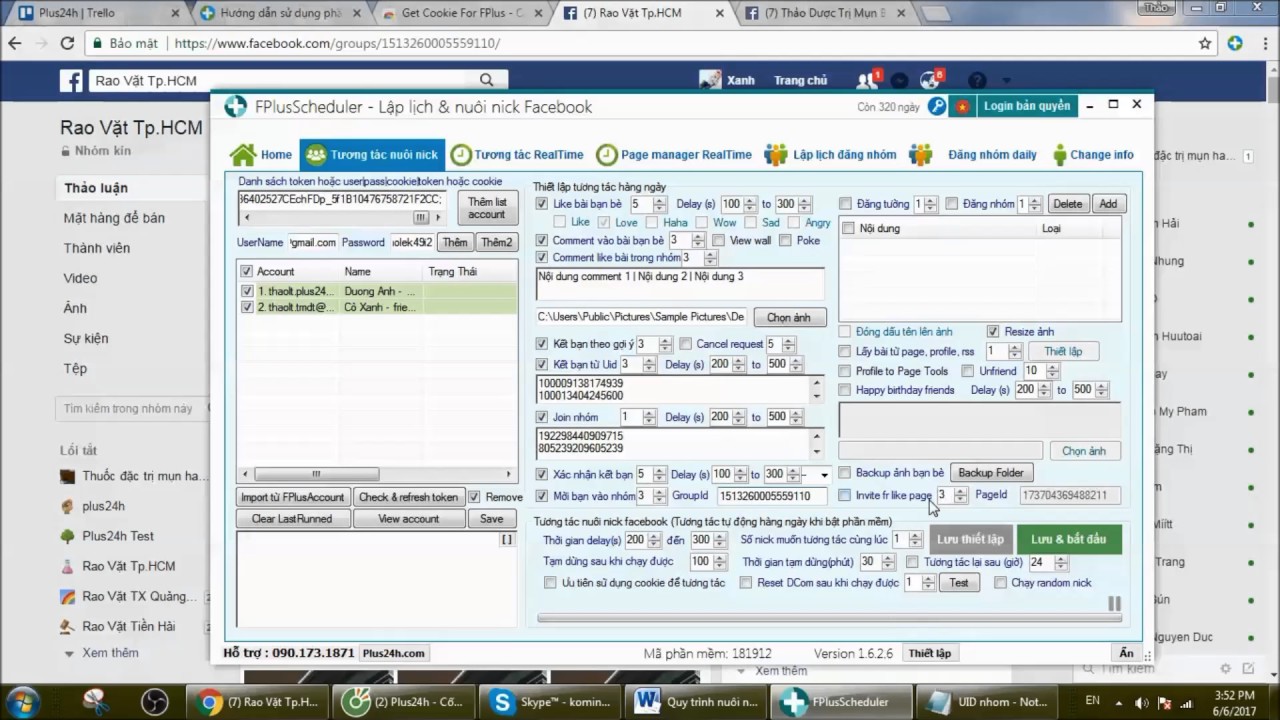Click the Tương tác RealTime clock icon
The width and height of the screenshot is (1280, 720).
point(460,155)
